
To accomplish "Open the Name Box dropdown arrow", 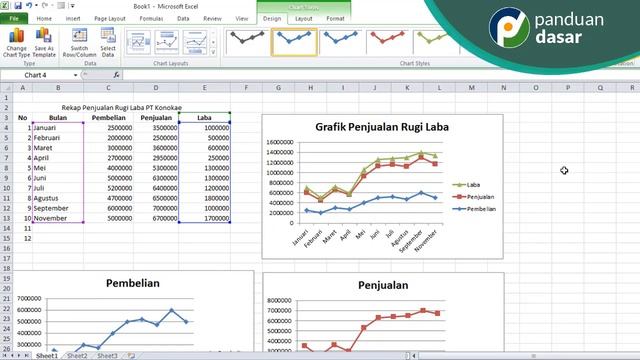I will (76, 75).
